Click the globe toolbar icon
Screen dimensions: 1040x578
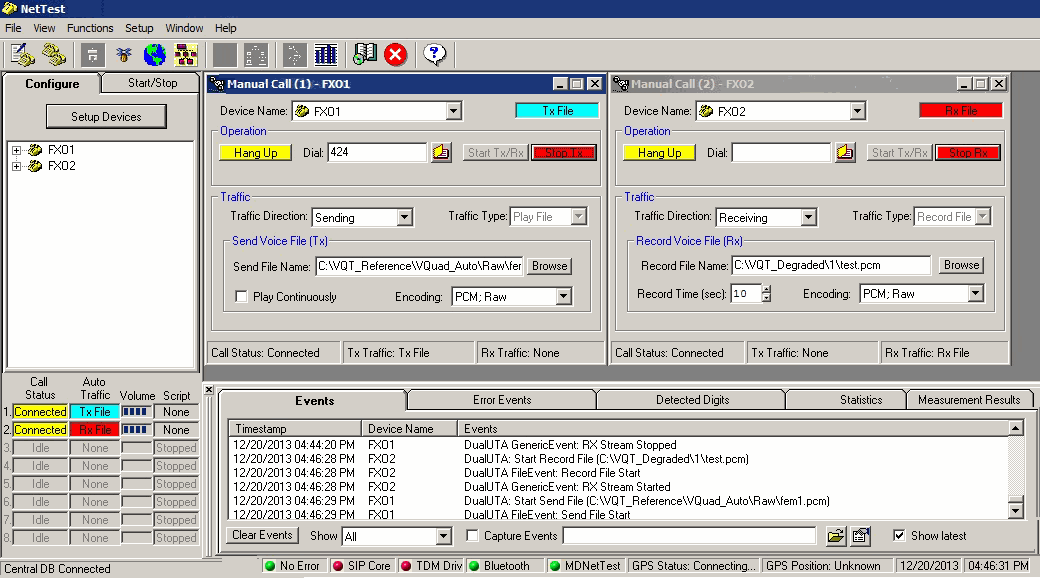coord(155,54)
